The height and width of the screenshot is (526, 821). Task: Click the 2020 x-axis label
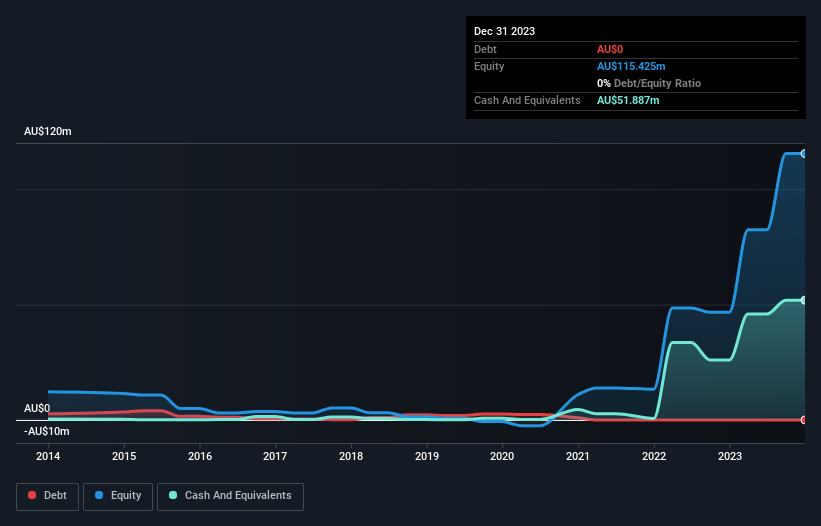coord(502,456)
